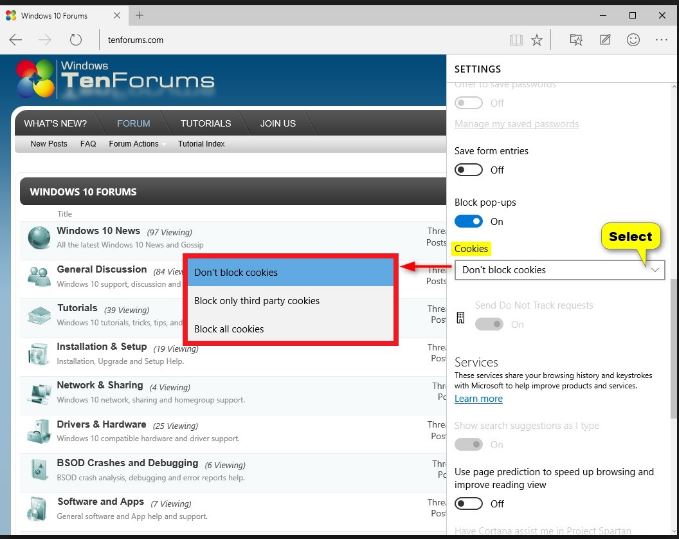679x539 pixels.
Task: Click settings scrollbar up arrow
Action: pos(673,87)
